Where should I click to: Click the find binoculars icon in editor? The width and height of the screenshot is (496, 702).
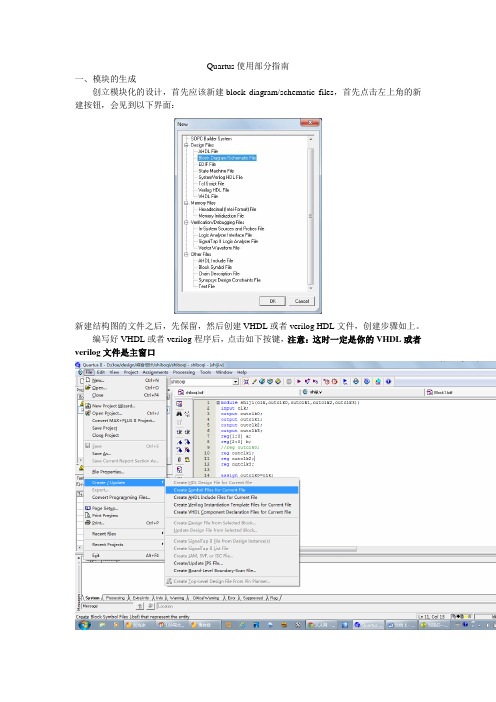pos(179,414)
